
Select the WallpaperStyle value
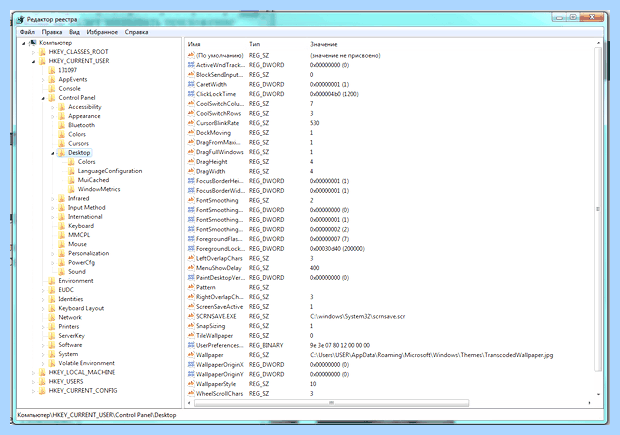216,384
